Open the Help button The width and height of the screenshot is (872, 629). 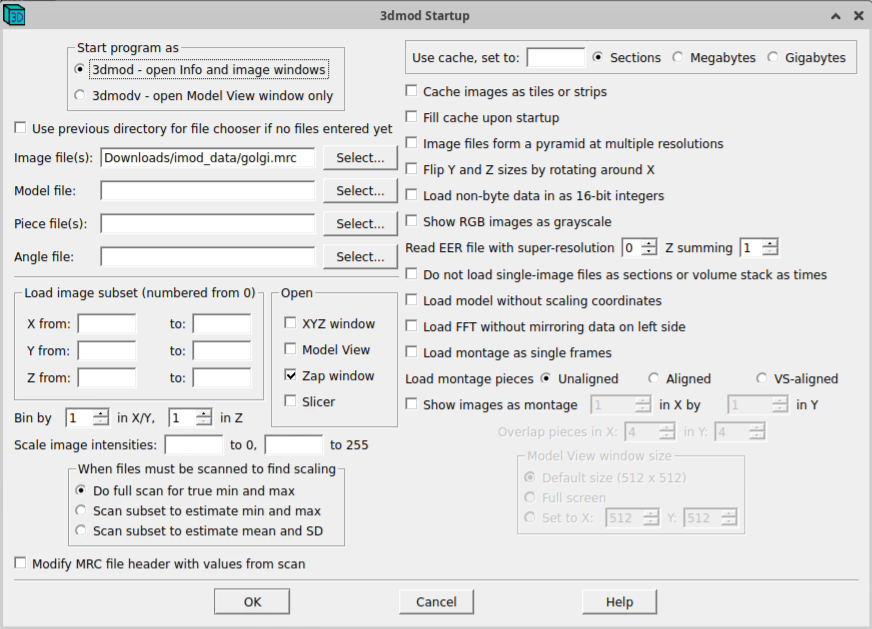pyautogui.click(x=619, y=602)
